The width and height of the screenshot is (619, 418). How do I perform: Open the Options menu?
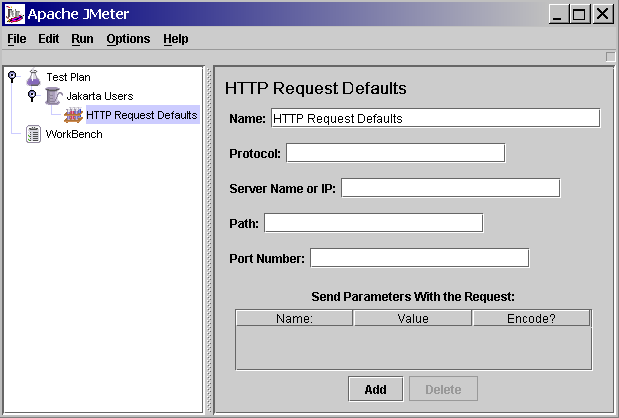[x=128, y=39]
